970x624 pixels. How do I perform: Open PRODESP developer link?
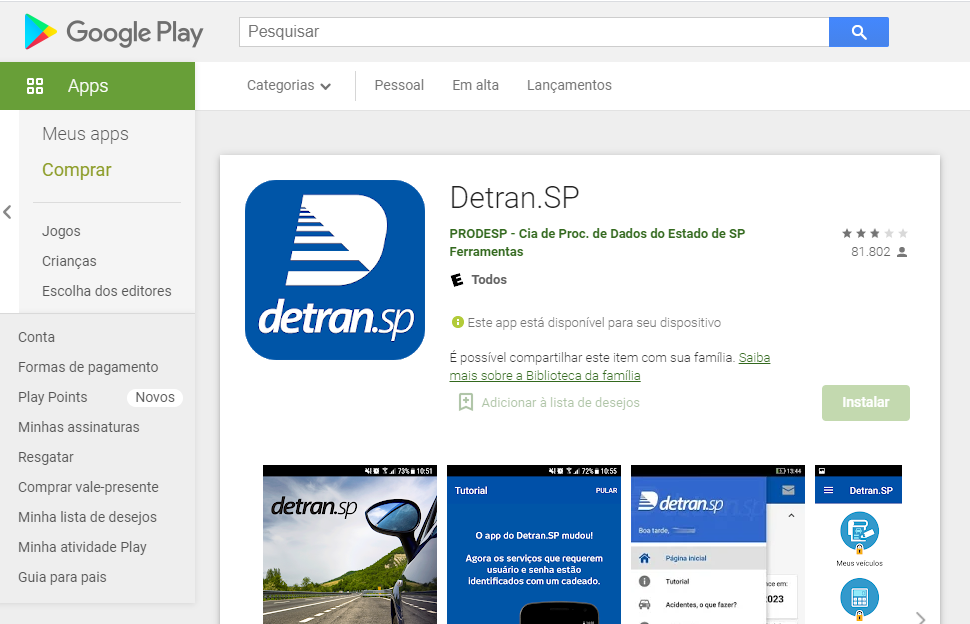pyautogui.click(x=597, y=234)
